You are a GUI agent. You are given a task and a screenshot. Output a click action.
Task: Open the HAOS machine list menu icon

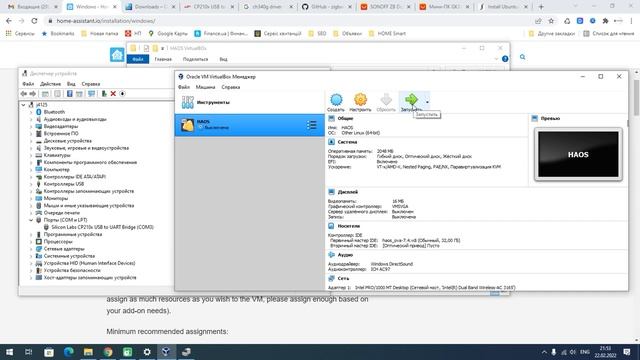312,125
